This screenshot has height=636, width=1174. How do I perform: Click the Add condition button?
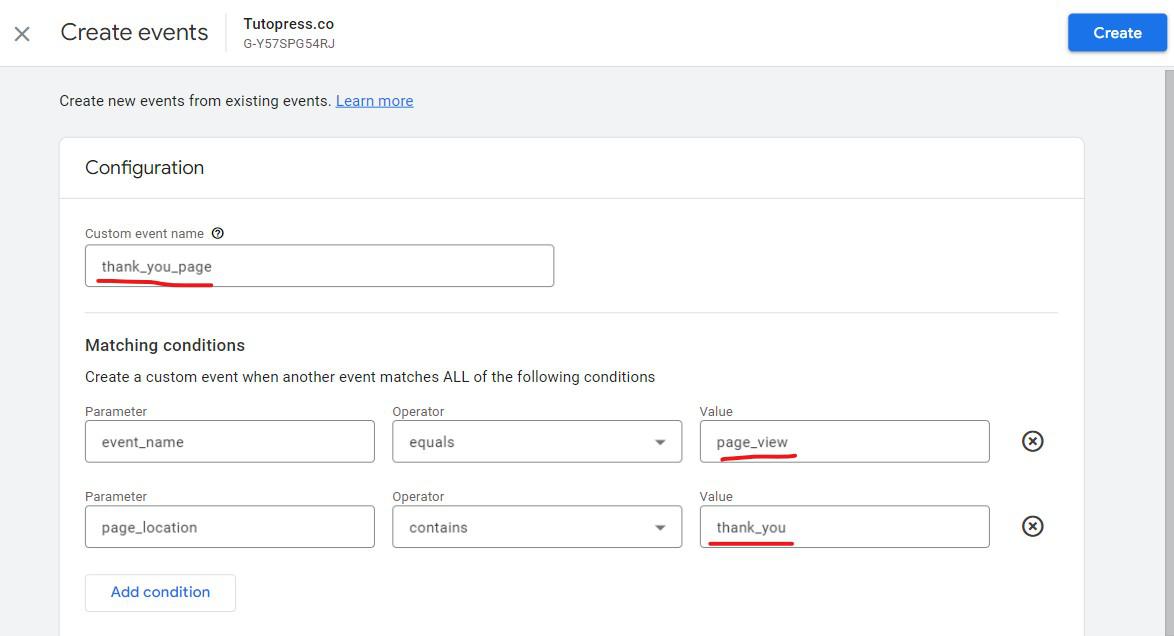[x=159, y=592]
